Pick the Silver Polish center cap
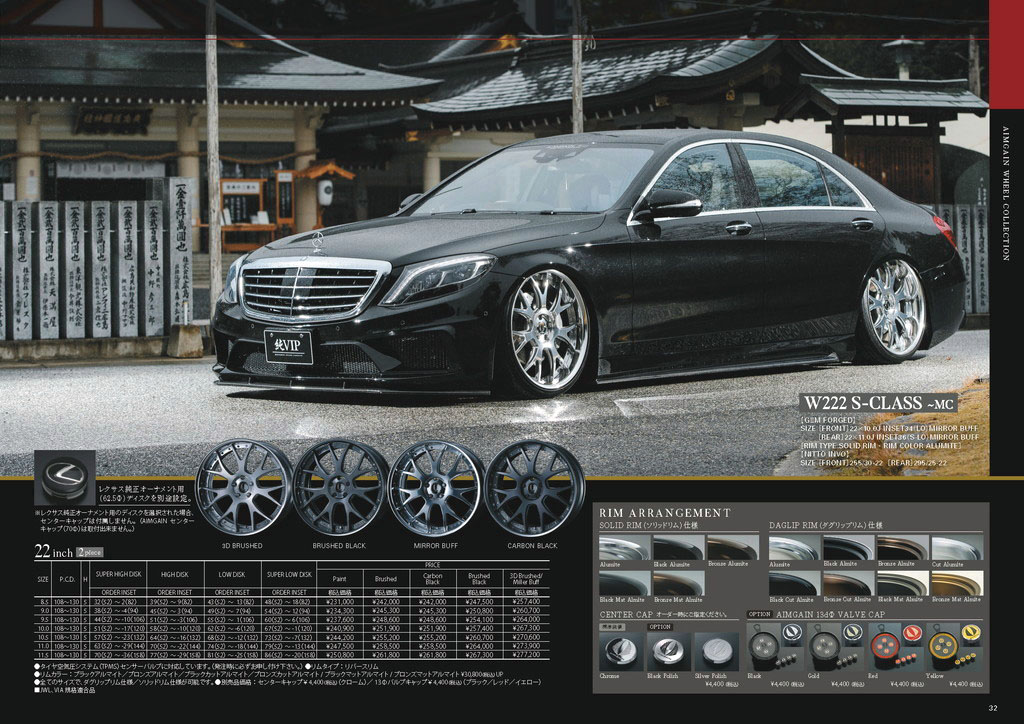Screen dimensions: 1024x724 tap(716, 651)
